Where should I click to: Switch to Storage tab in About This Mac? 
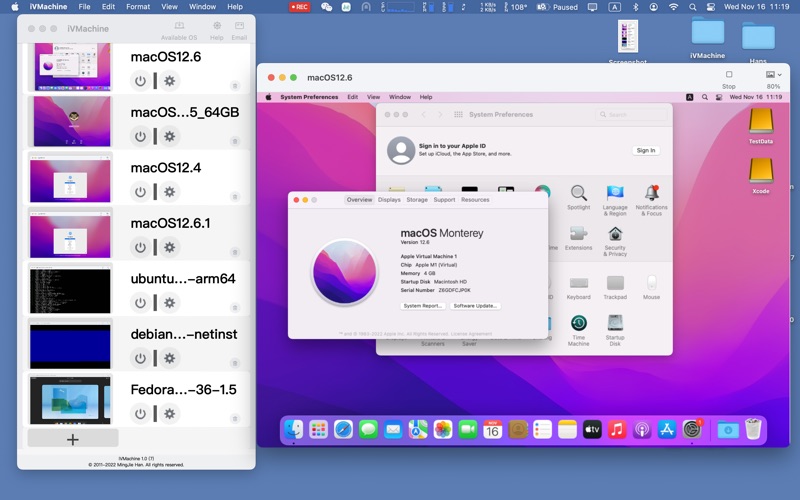417,199
